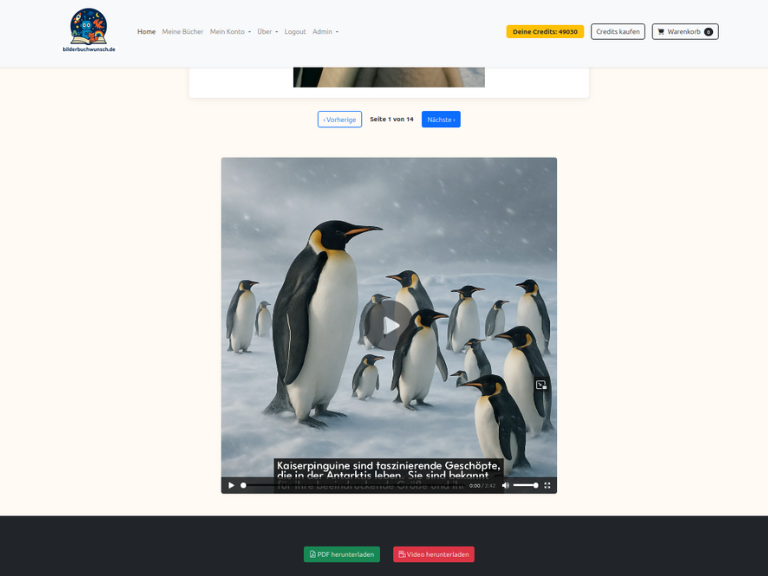Adjust the video volume slider
This screenshot has width=768, height=576.
pos(526,485)
